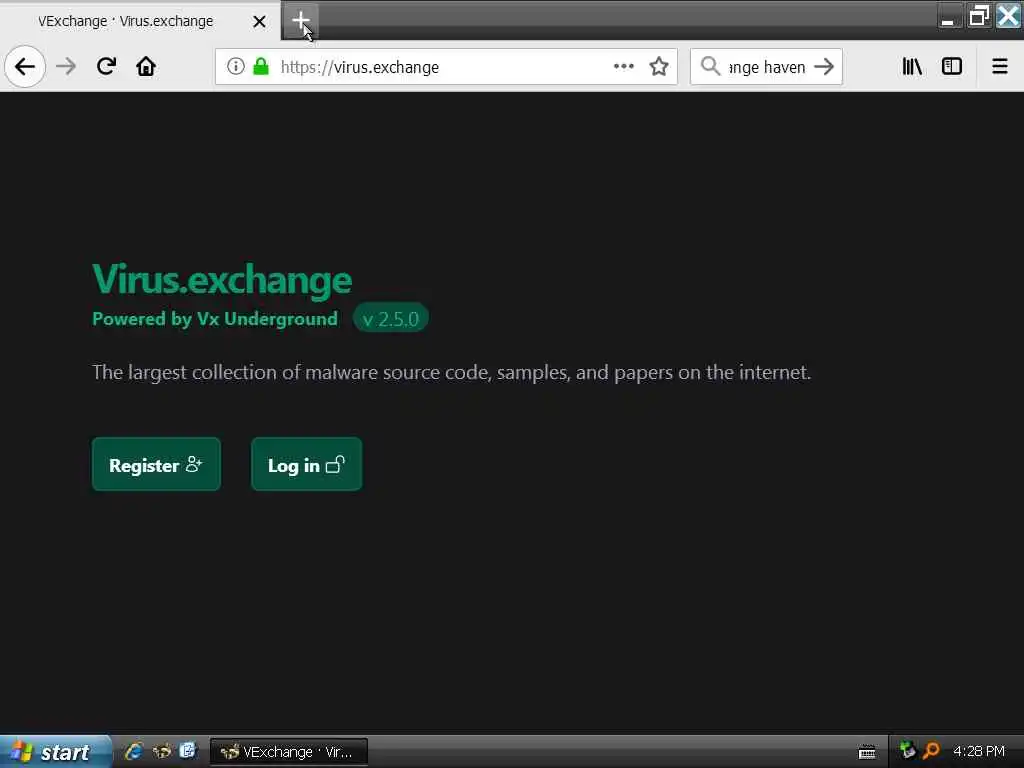
Task: Go back with the browser back arrow
Action: [25, 67]
